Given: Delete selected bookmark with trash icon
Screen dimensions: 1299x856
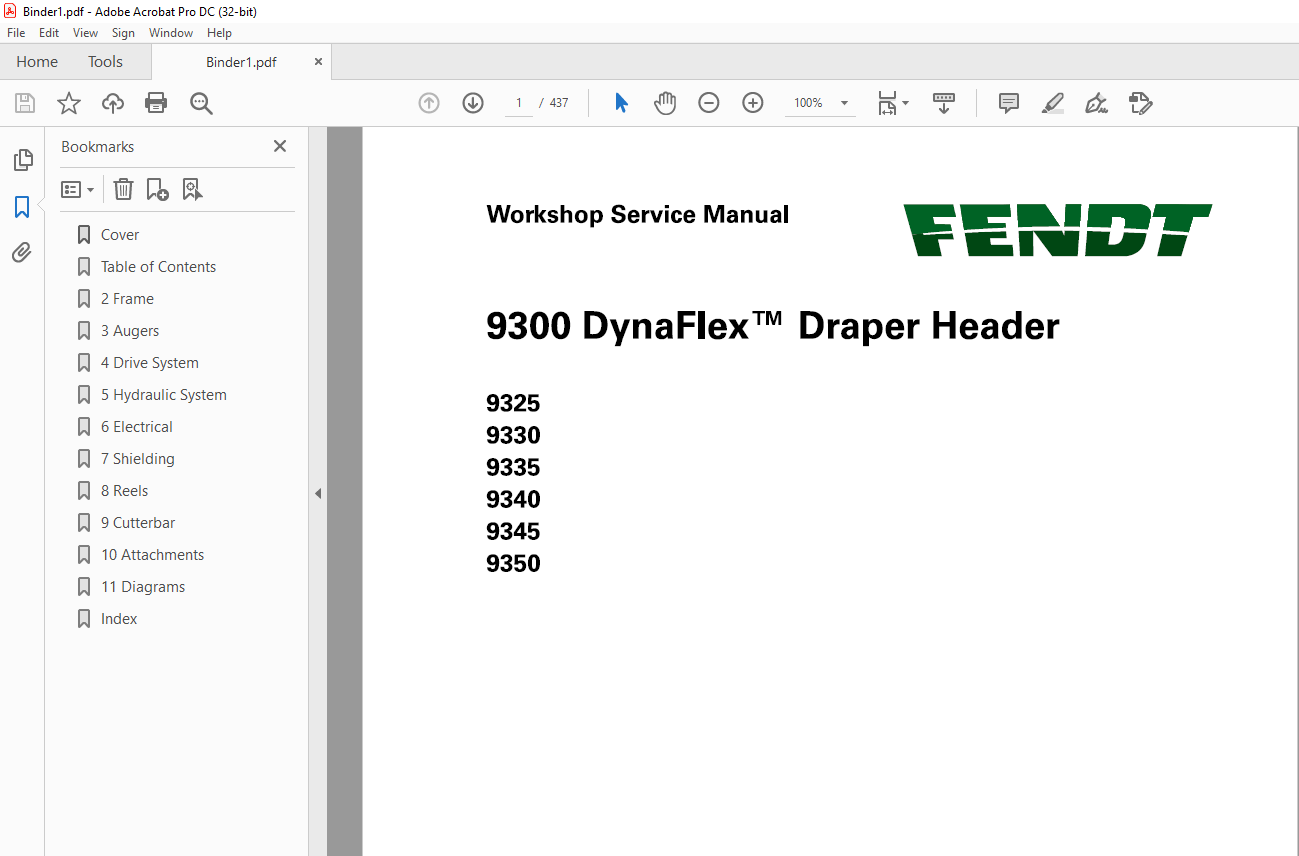Looking at the screenshot, I should coord(123,189).
